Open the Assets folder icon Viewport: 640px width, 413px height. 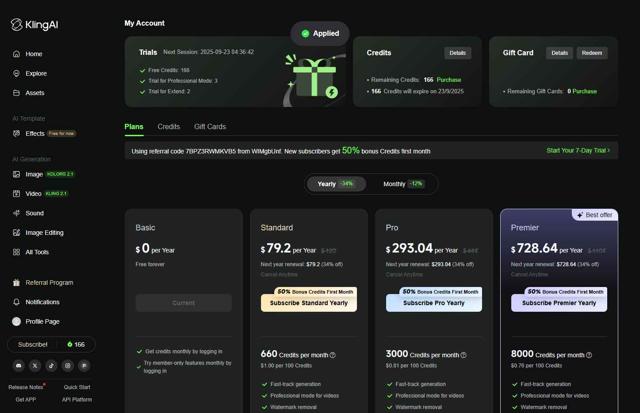pos(16,93)
